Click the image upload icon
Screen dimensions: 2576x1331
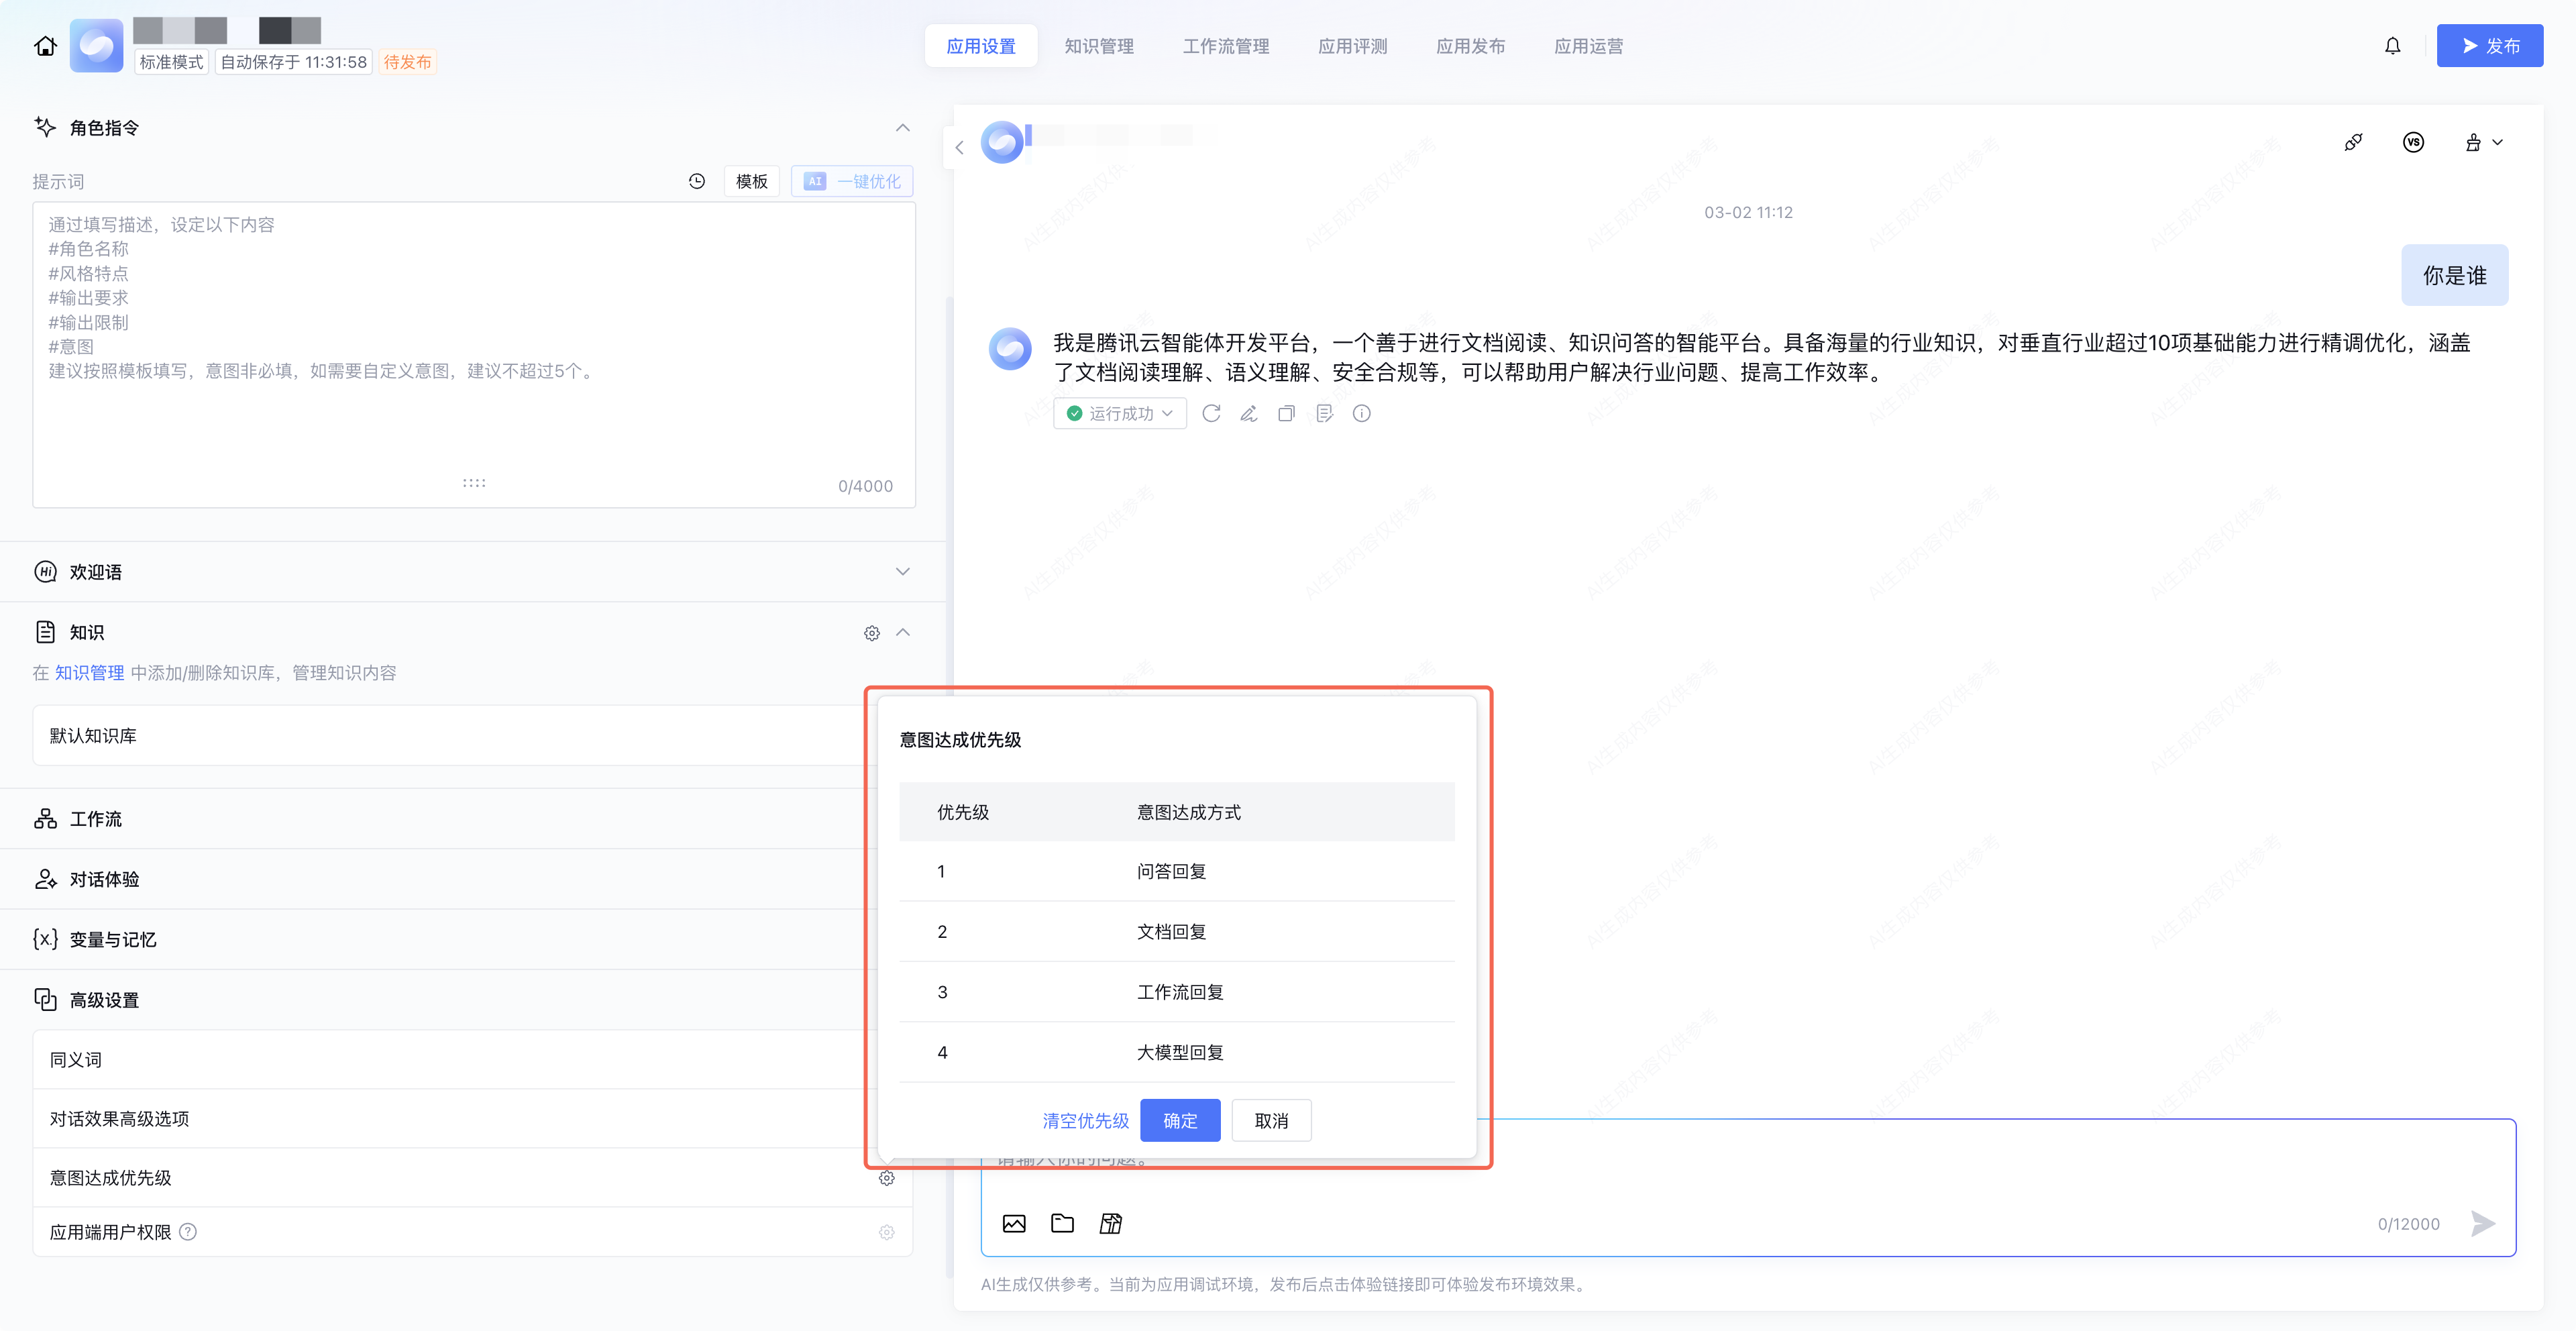click(x=1014, y=1223)
